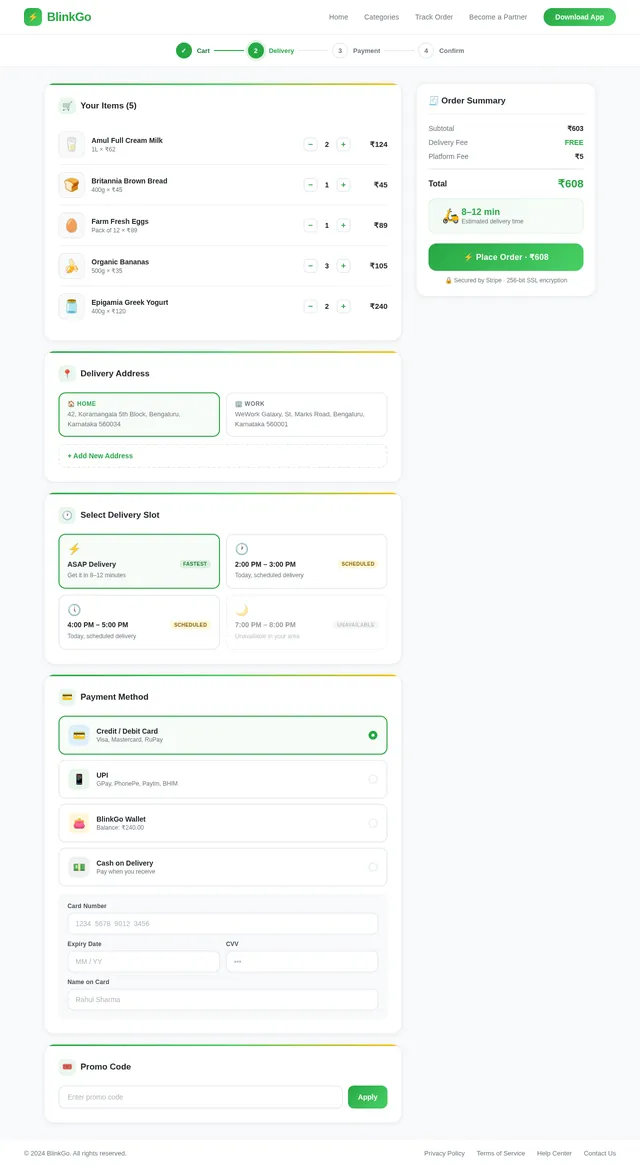
Task: Choose the WORK delivery address card
Action: point(306,414)
